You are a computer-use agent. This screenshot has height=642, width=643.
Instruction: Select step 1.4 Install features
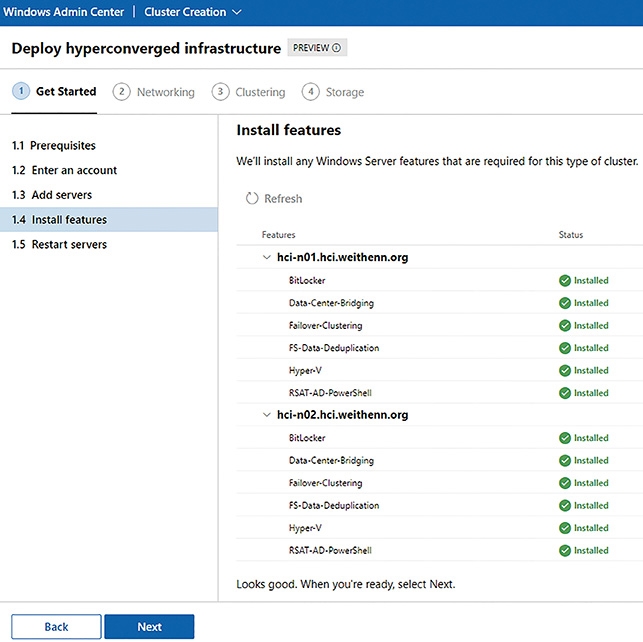tap(109, 220)
